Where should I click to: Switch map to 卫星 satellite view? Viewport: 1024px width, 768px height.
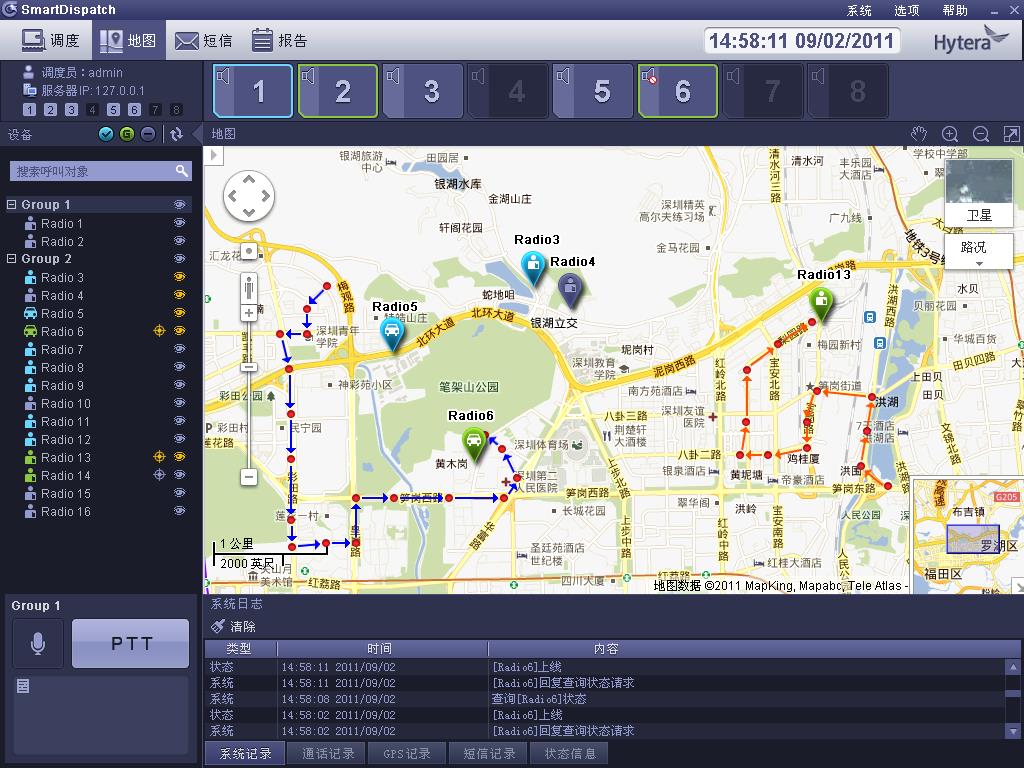[979, 193]
